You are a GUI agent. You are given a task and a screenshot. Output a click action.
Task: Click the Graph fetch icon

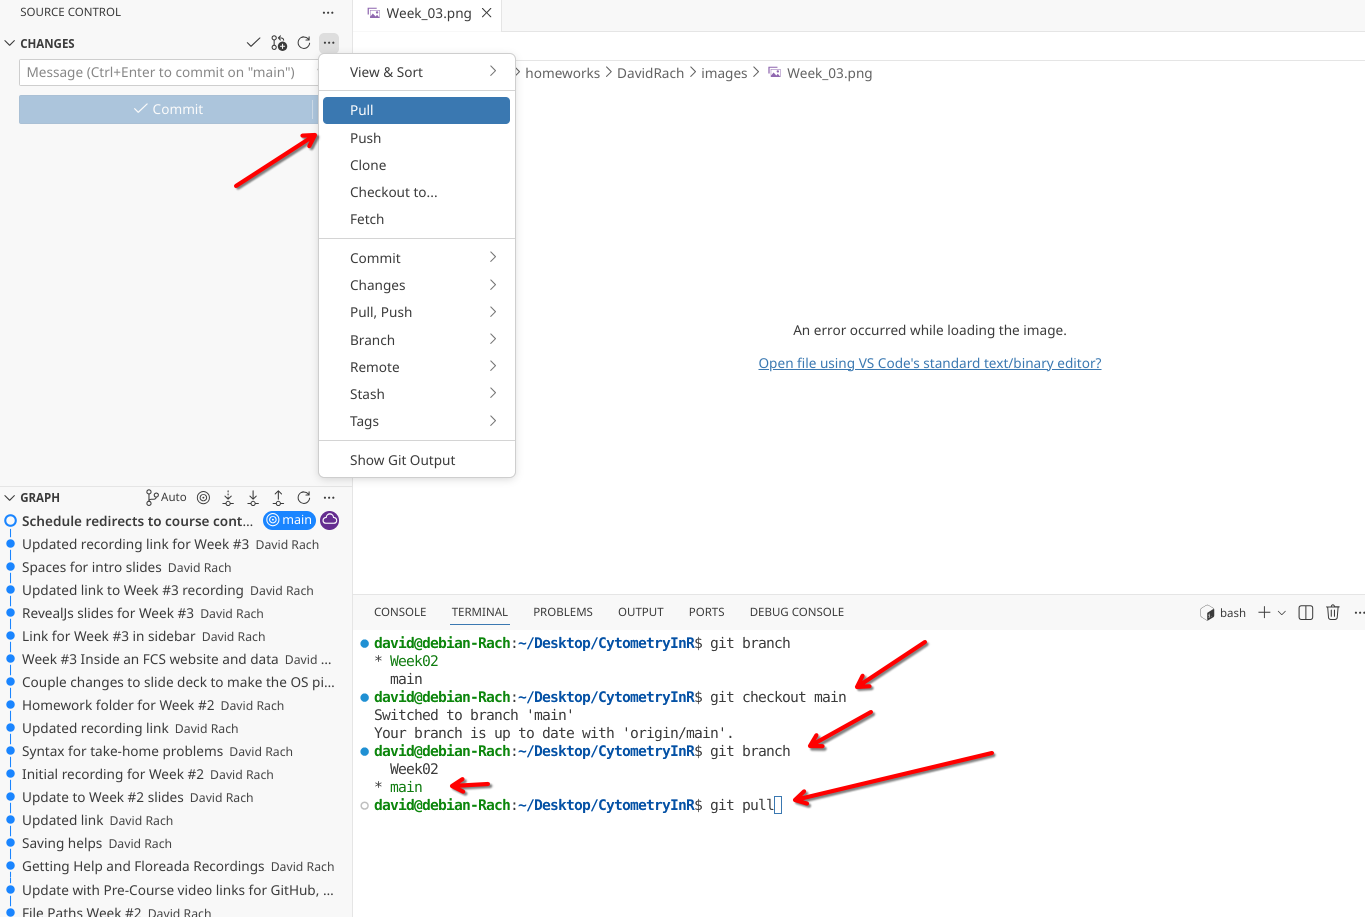(228, 498)
